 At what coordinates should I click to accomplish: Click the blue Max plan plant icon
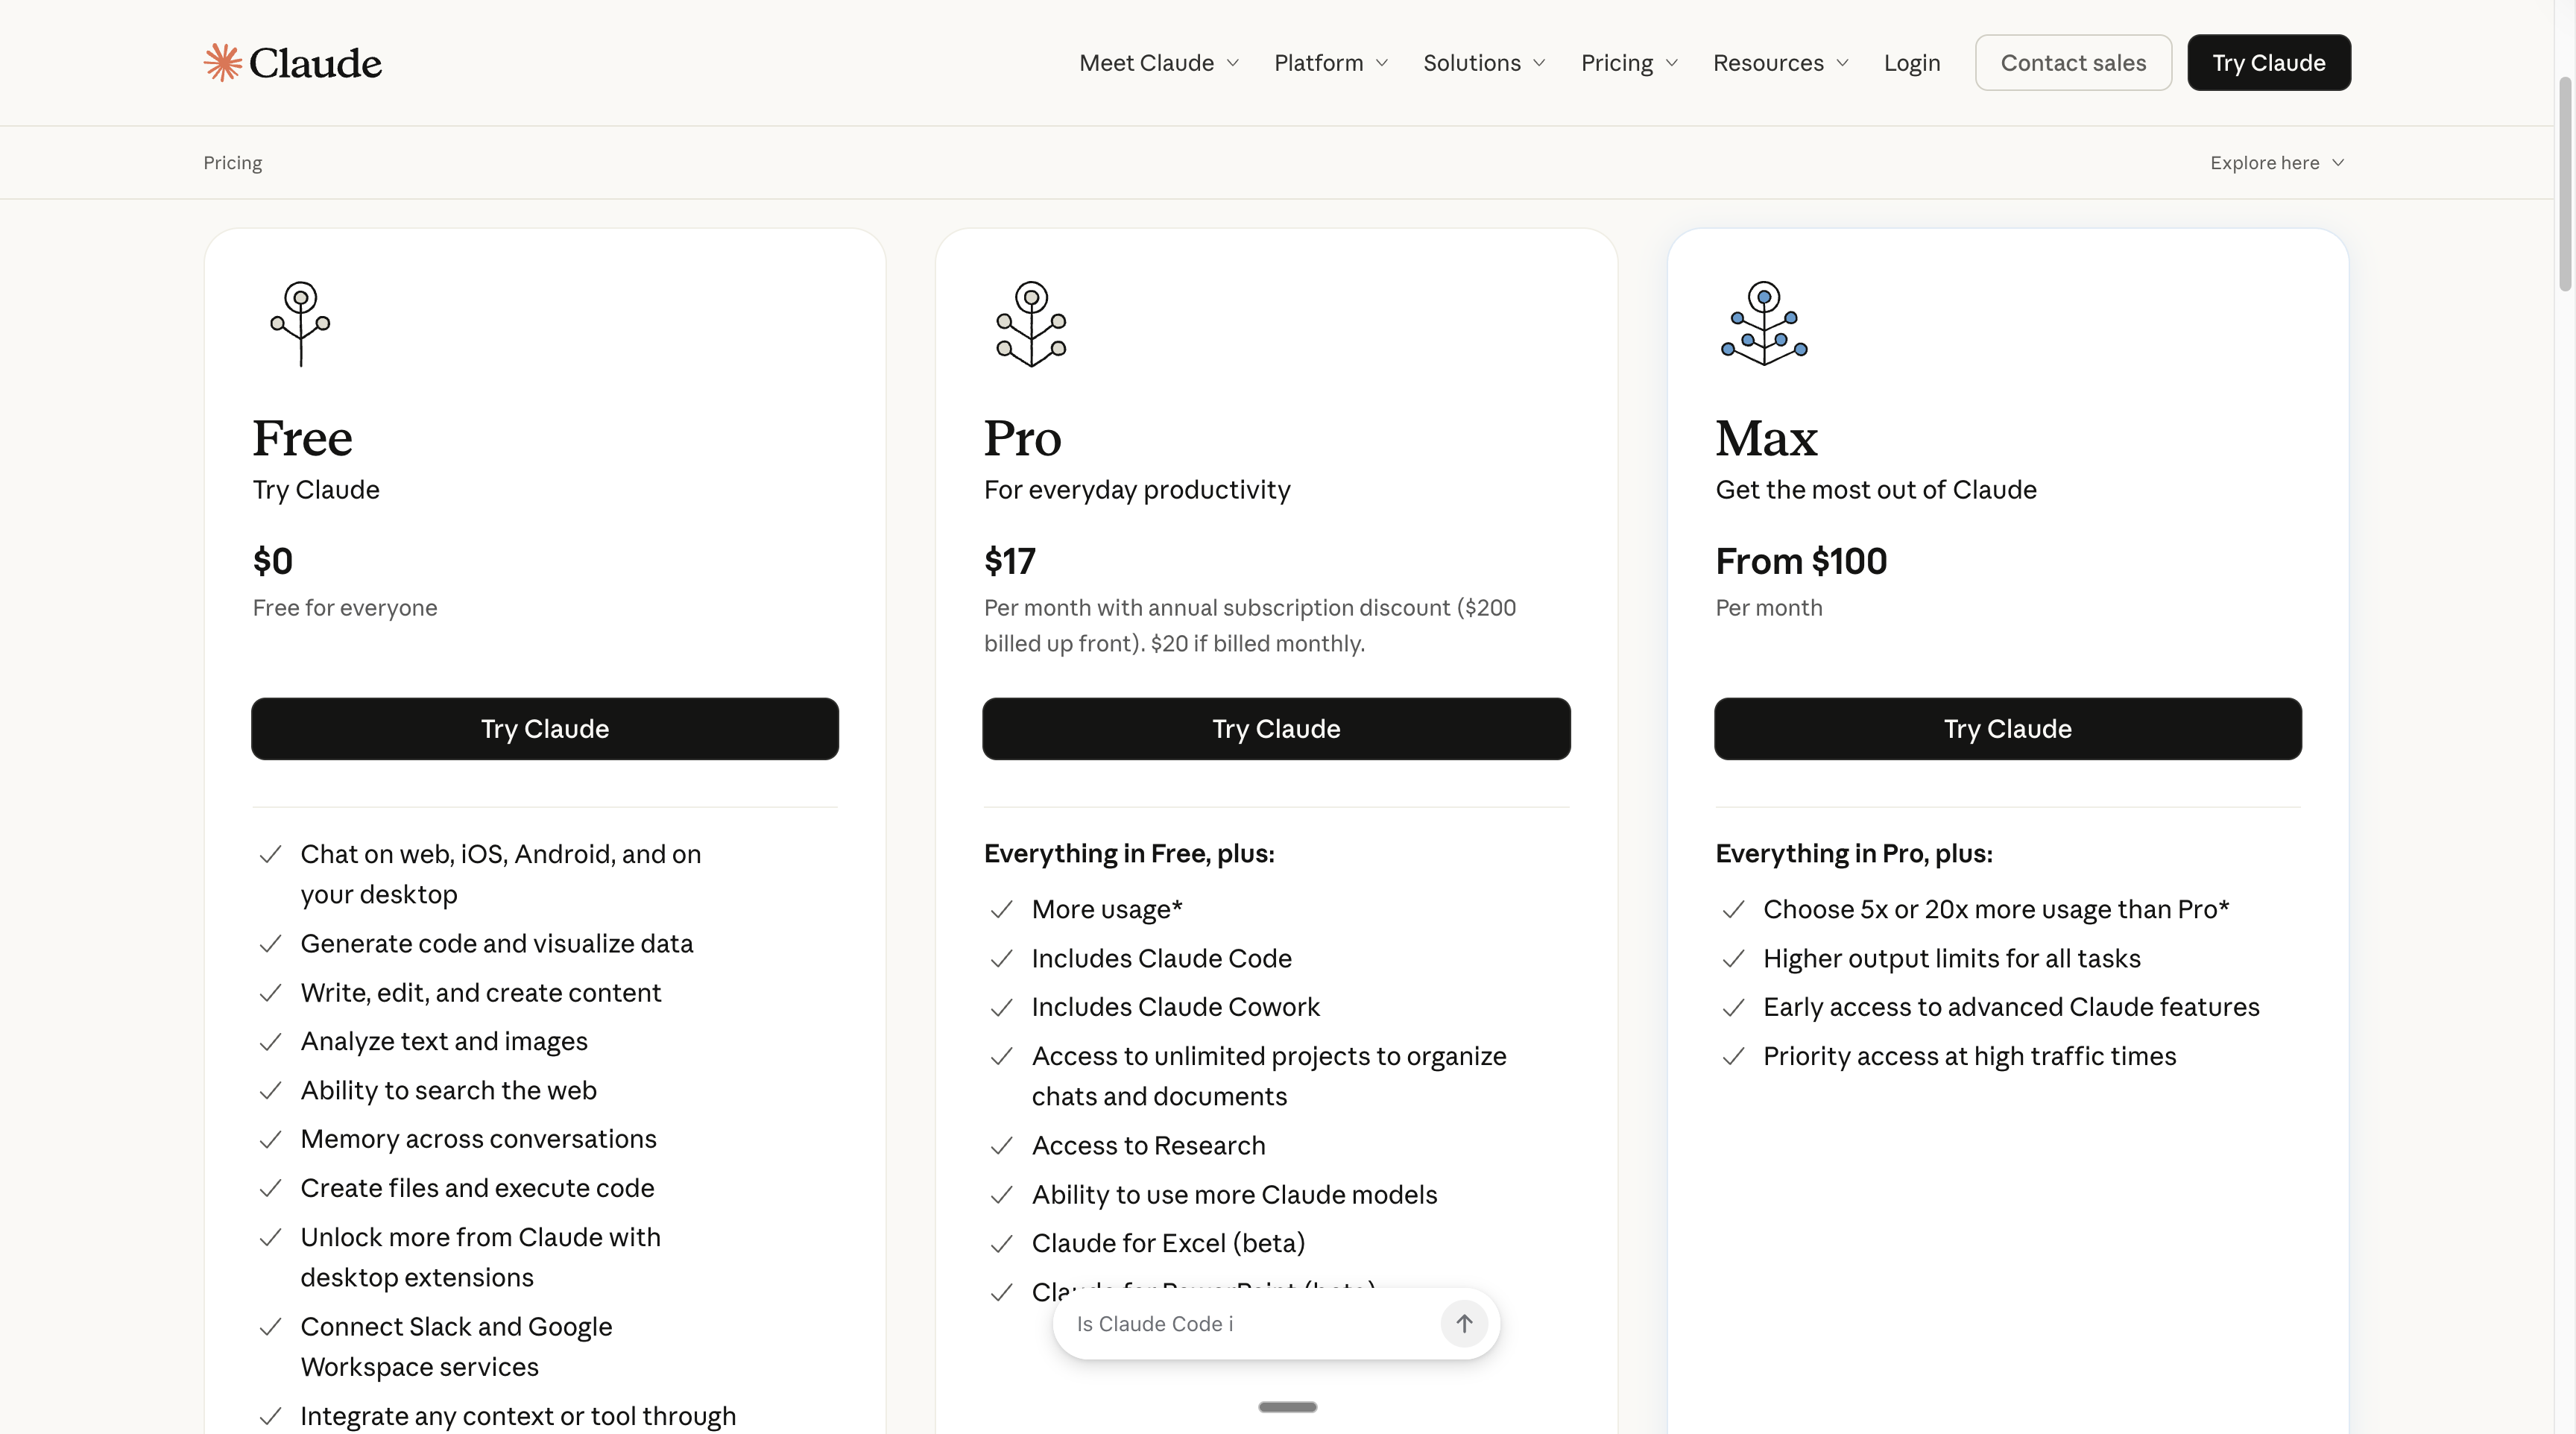(1764, 323)
